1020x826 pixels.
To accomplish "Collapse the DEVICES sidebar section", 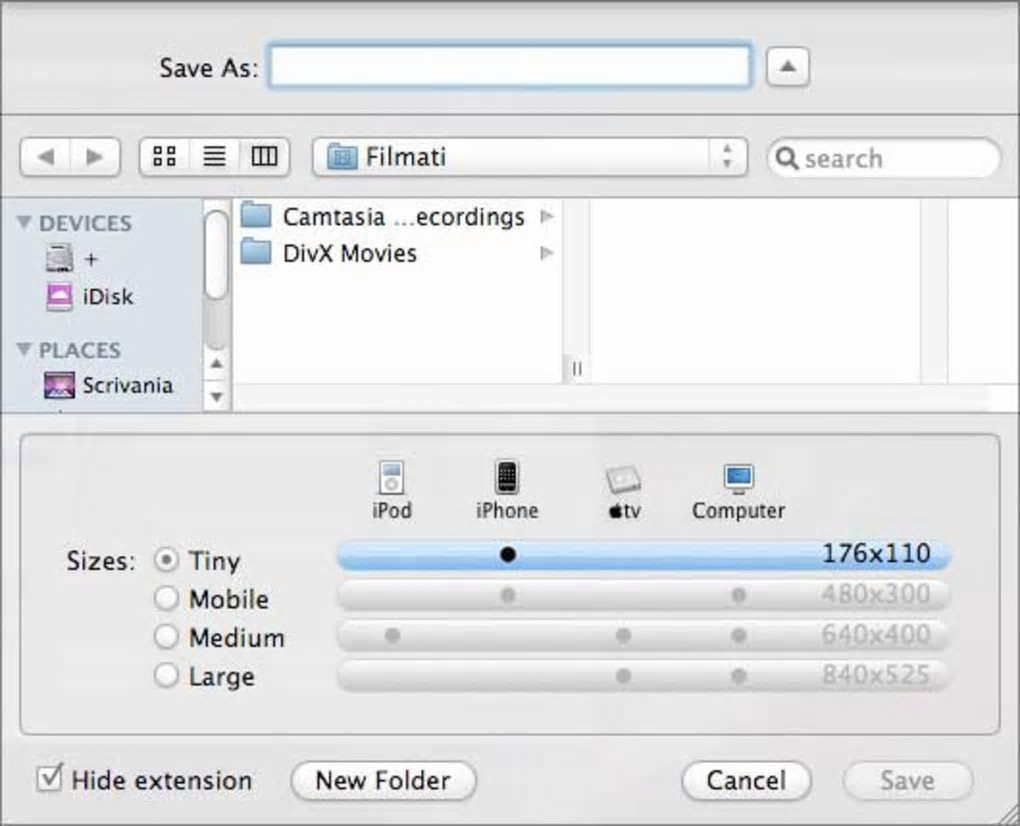I will click(x=25, y=223).
